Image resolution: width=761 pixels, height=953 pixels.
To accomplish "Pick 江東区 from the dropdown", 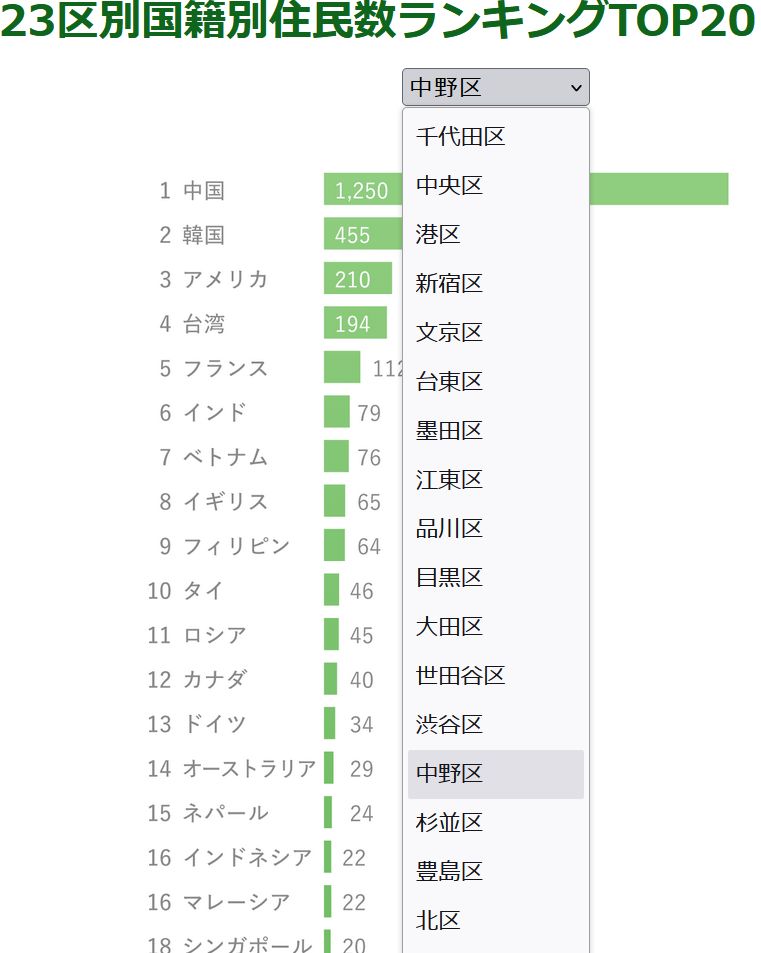I will 495,480.
